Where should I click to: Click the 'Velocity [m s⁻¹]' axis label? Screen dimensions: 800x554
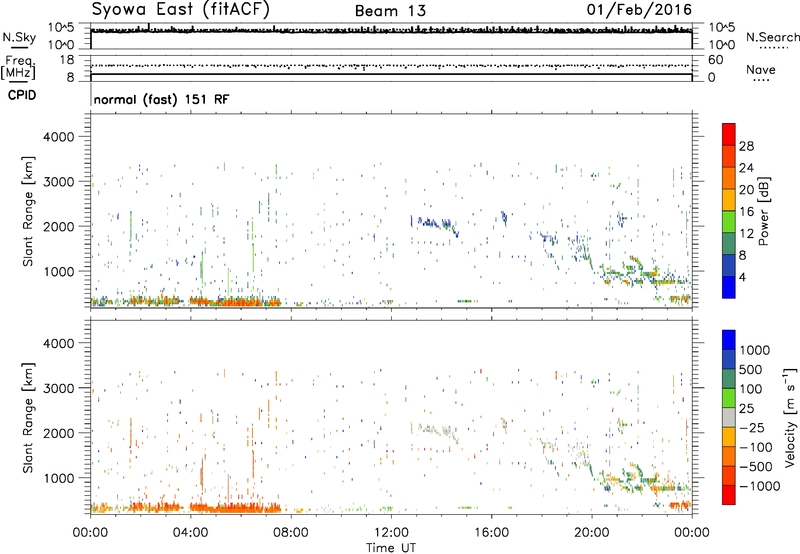pyautogui.click(x=790, y=417)
